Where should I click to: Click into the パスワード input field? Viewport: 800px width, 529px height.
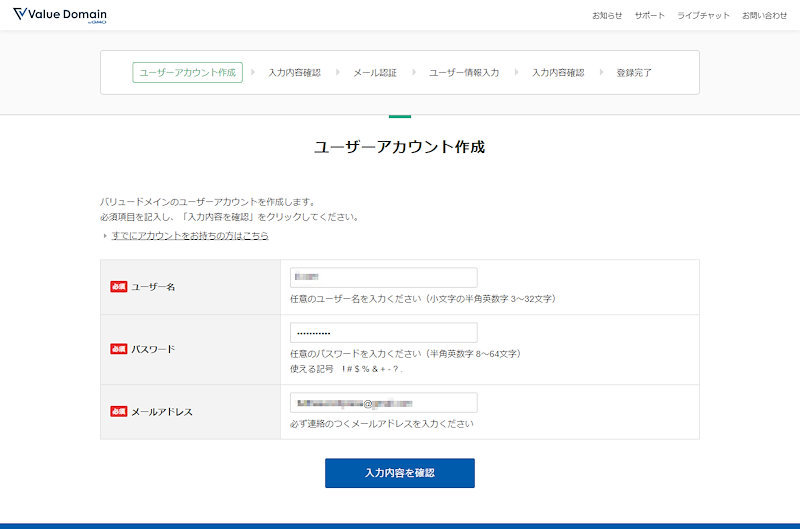(x=383, y=333)
